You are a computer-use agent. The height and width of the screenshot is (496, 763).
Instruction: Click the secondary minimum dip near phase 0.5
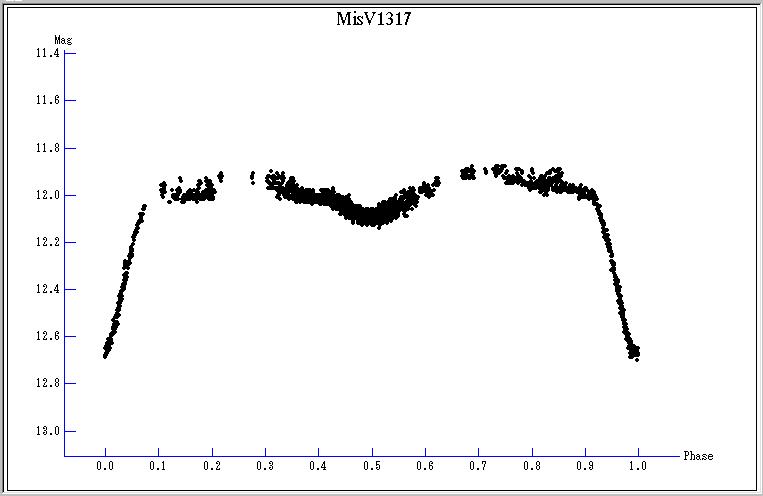[x=371, y=215]
